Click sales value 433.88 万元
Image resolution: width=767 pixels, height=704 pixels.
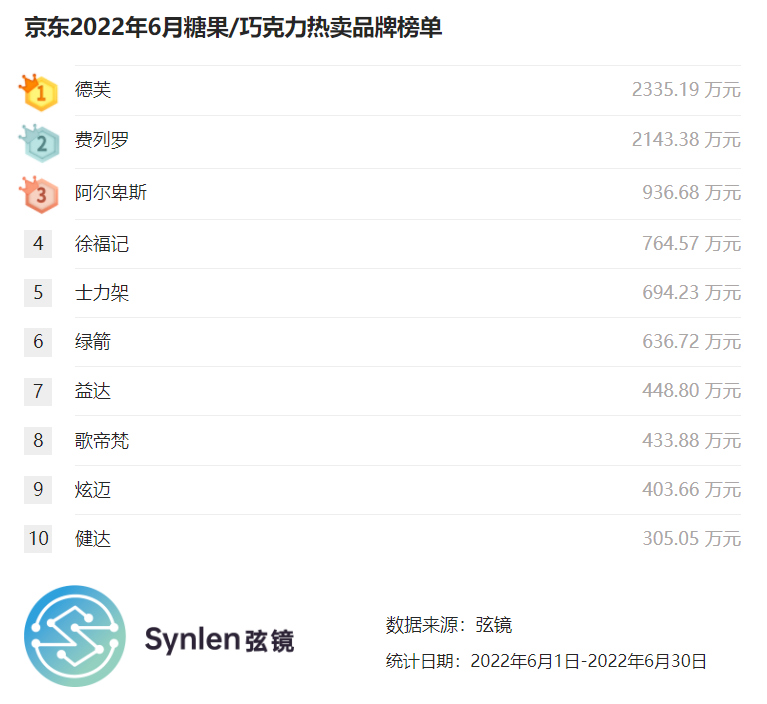click(692, 440)
